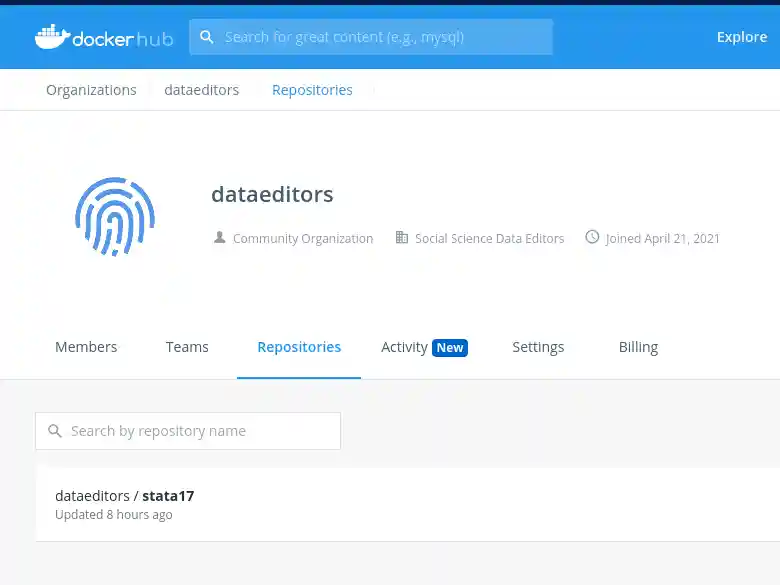Click the clock icon beside Joined date
Image resolution: width=780 pixels, height=585 pixels.
[x=592, y=237]
